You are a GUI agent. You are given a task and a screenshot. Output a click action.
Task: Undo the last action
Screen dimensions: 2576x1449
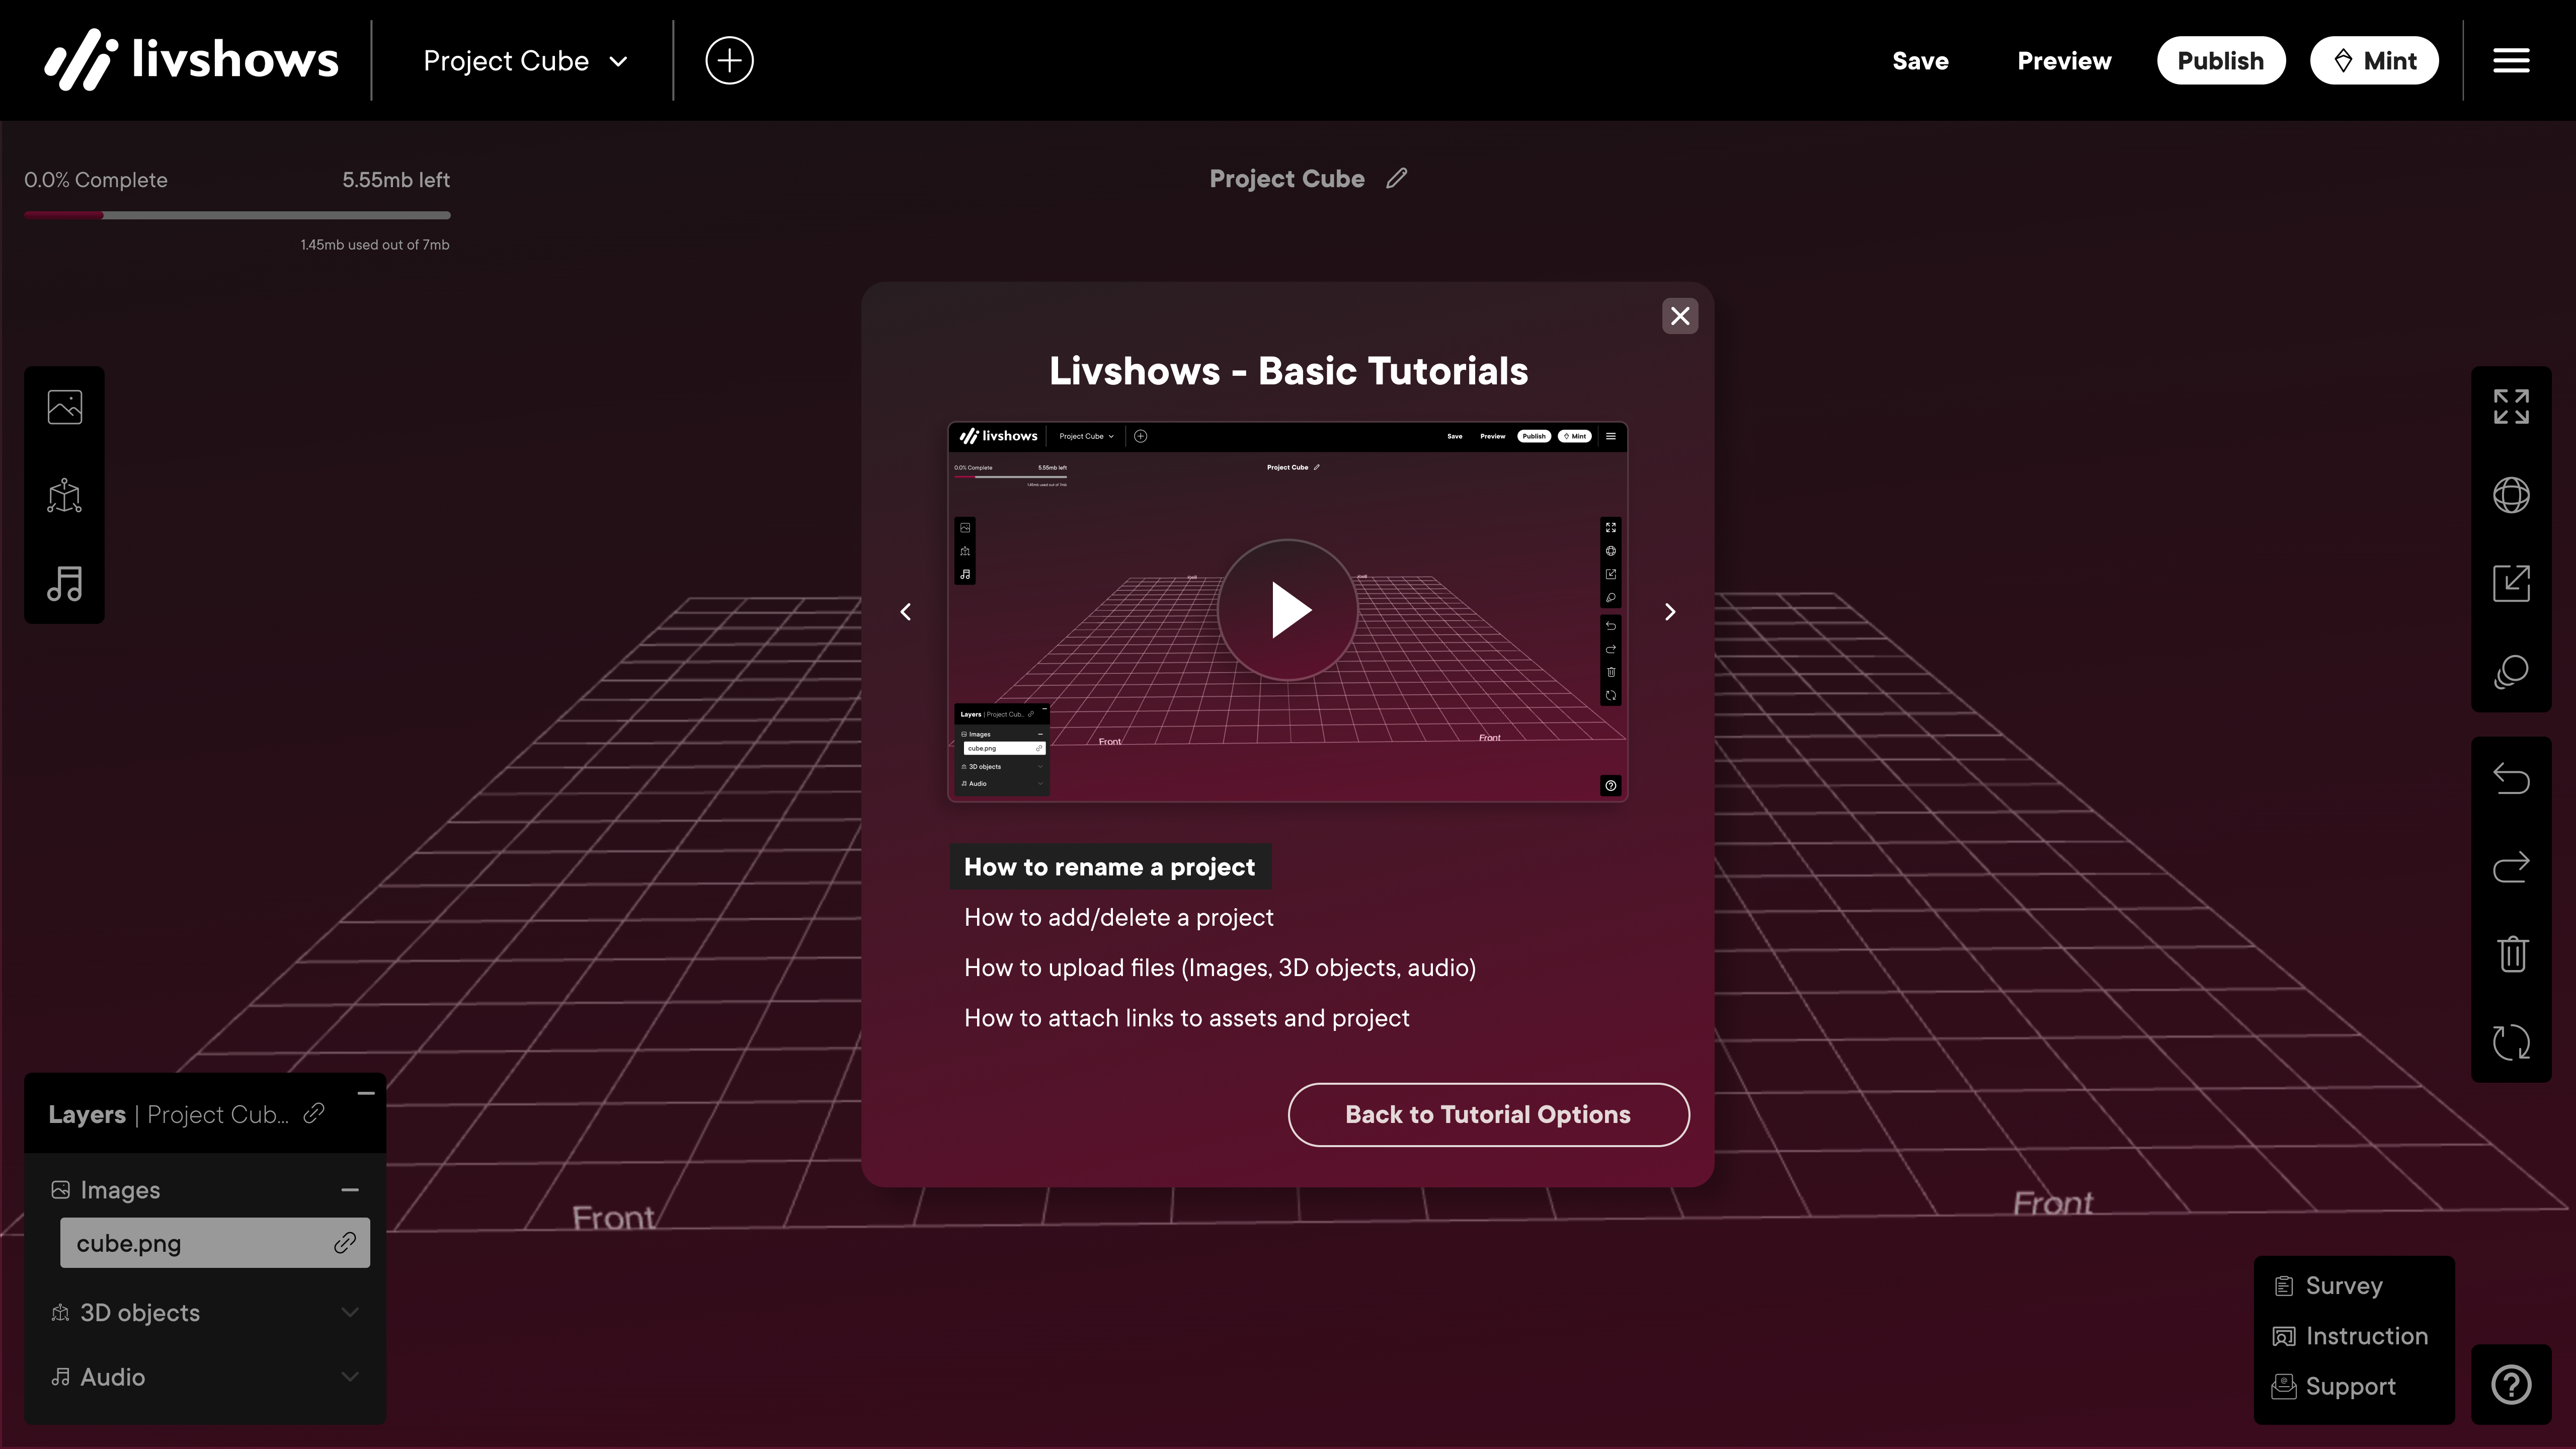point(2511,778)
